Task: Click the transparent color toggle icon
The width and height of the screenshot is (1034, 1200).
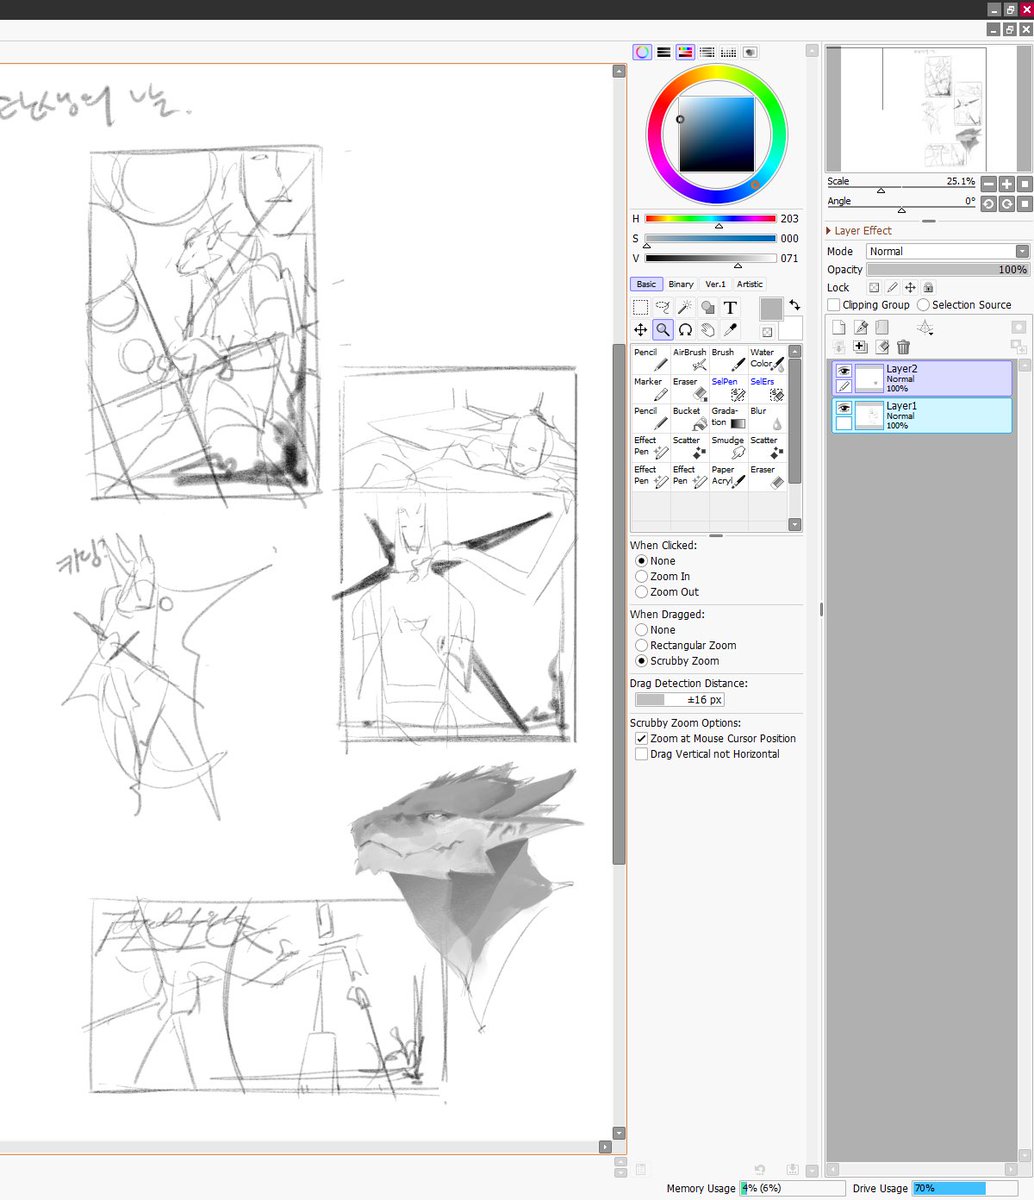Action: point(767,332)
